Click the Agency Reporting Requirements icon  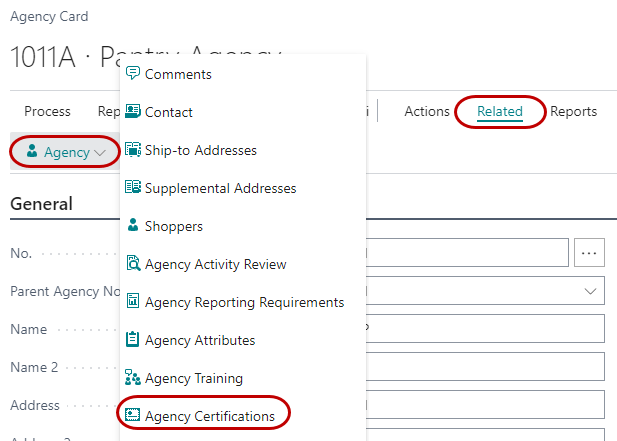tap(132, 302)
